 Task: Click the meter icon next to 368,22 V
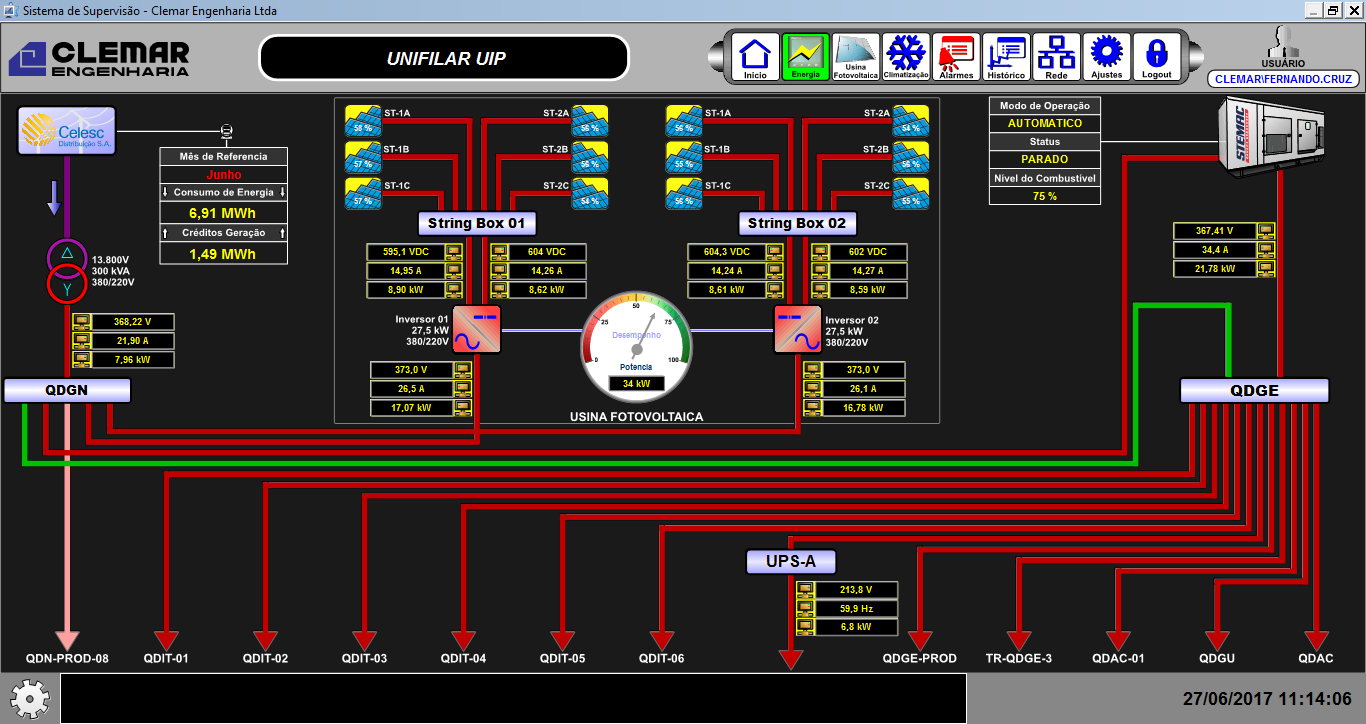82,322
